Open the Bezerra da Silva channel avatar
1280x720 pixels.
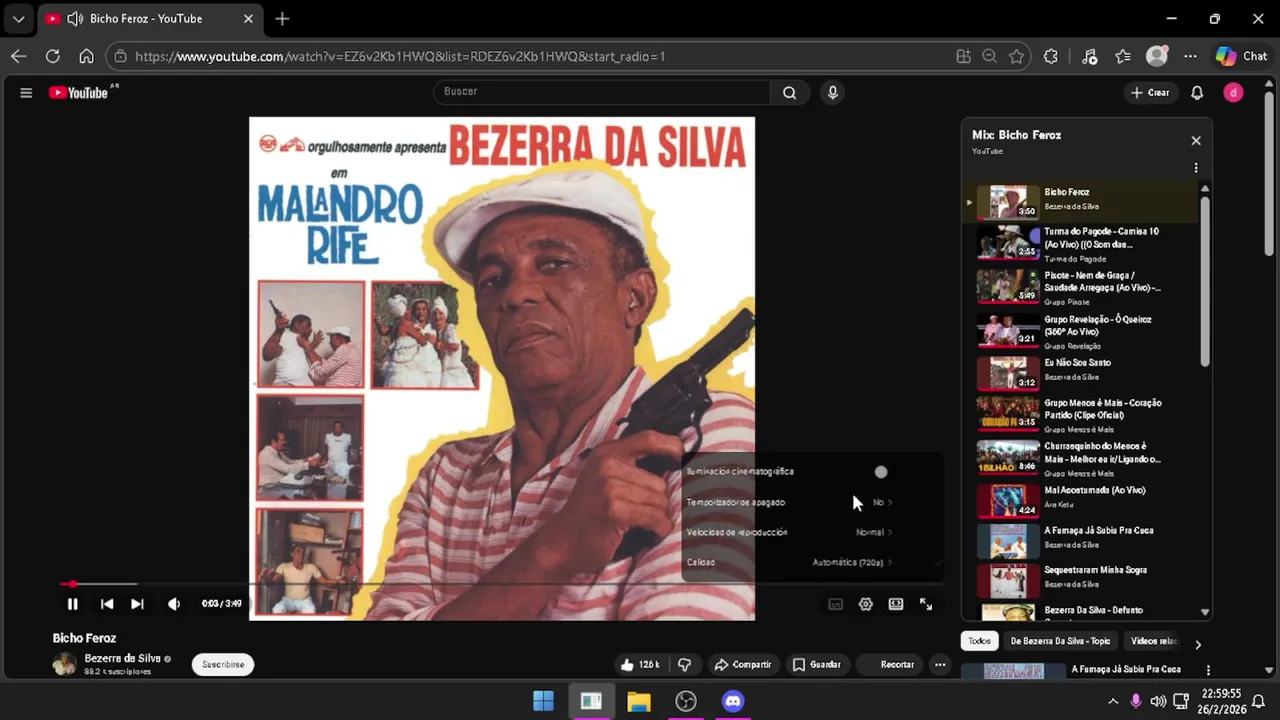click(x=64, y=664)
